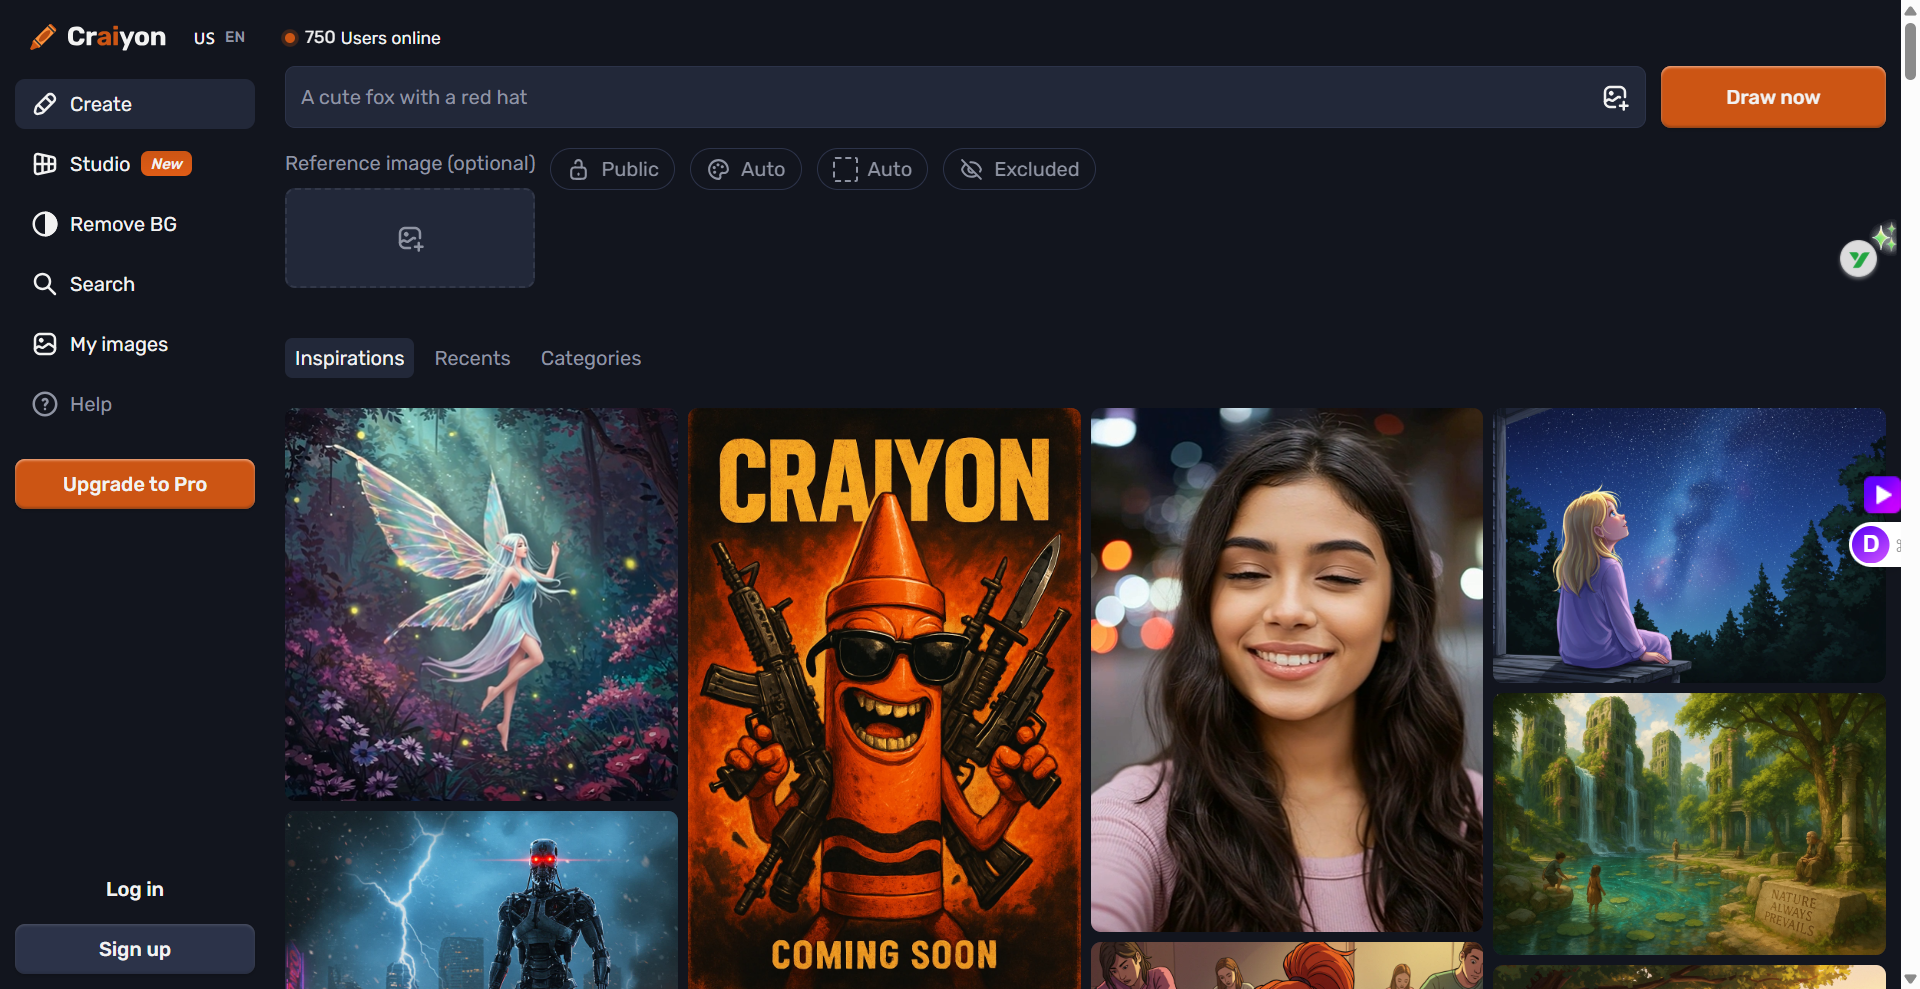Open the overgrown ruins waterfall image

pyautogui.click(x=1689, y=824)
